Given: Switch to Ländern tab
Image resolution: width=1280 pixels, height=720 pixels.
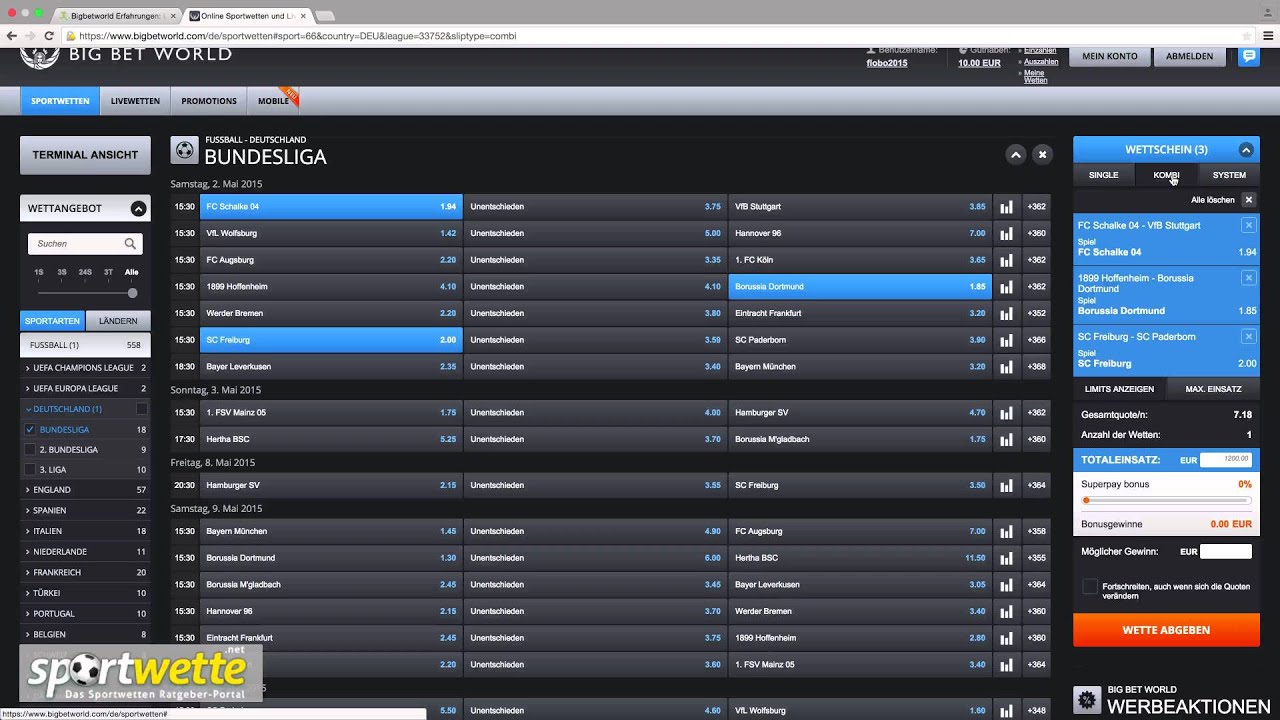Looking at the screenshot, I should click(x=118, y=321).
